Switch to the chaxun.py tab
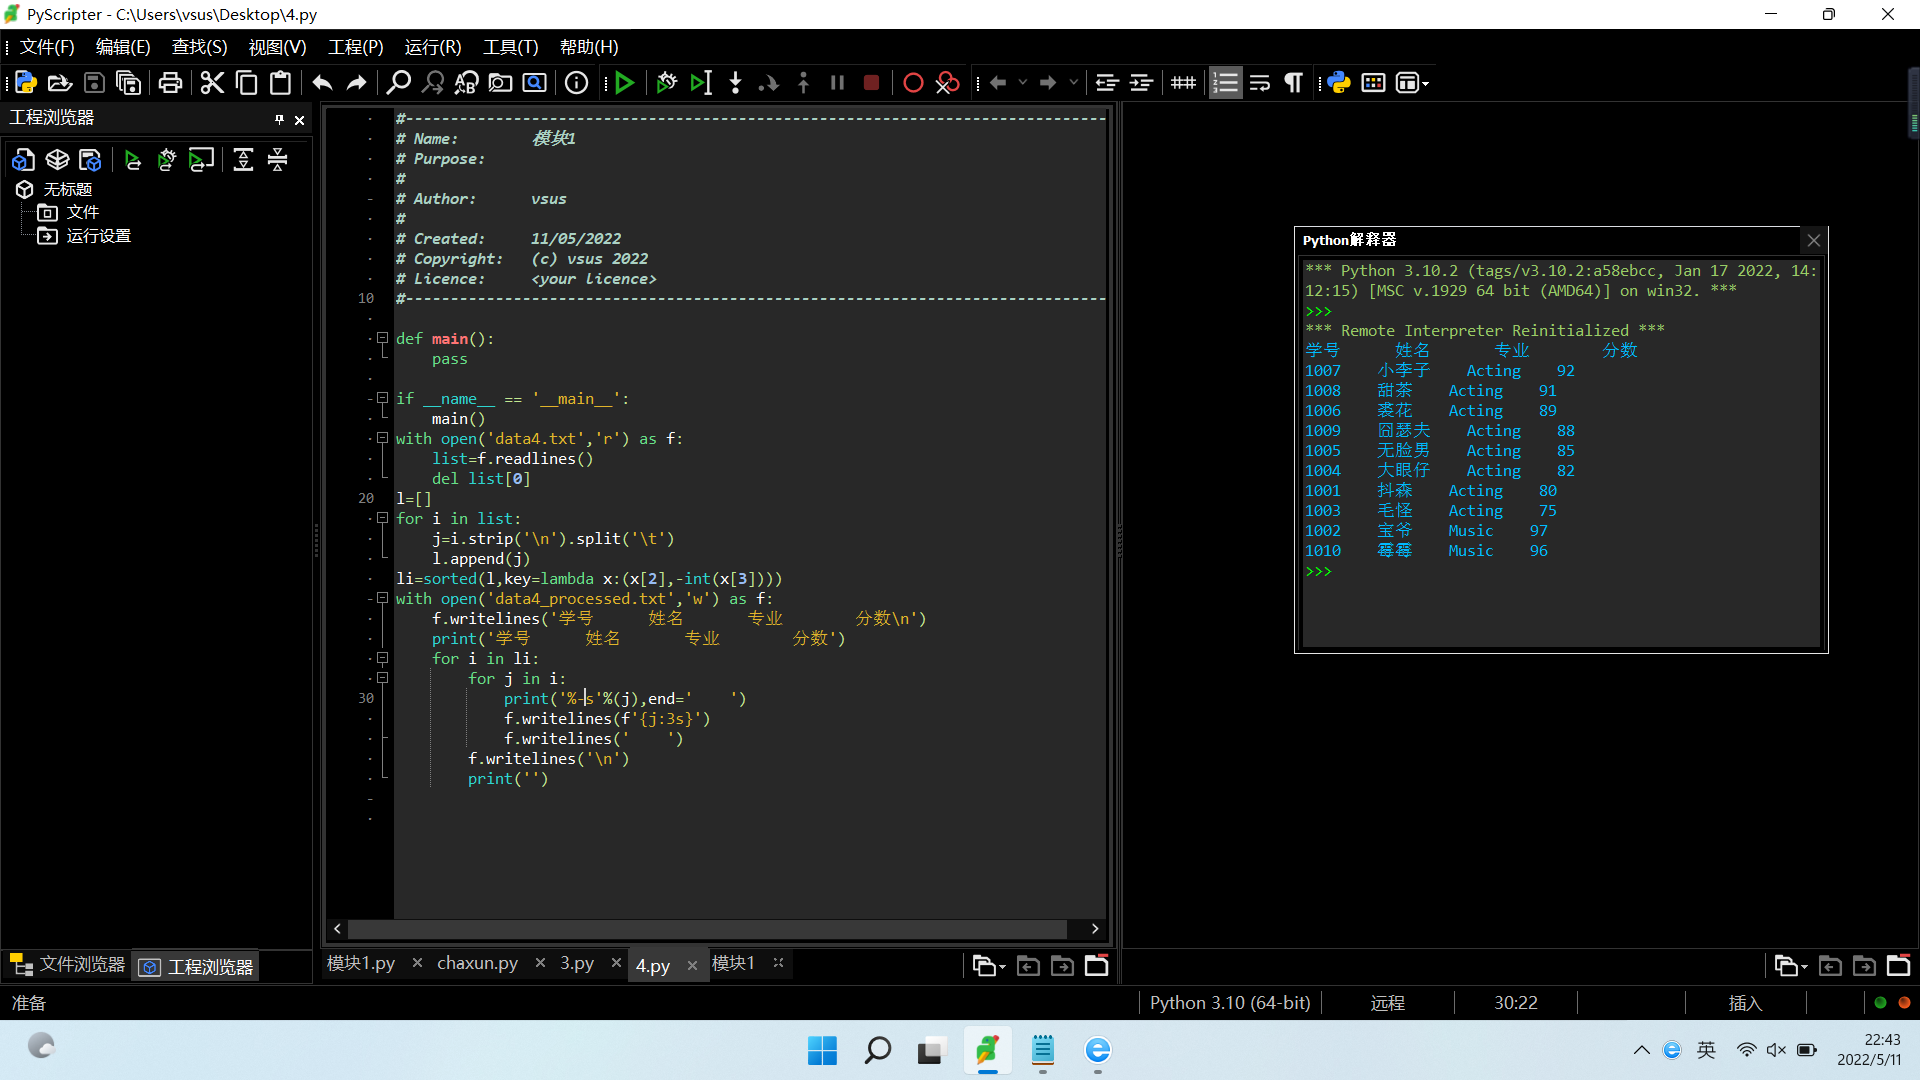The width and height of the screenshot is (1920, 1080). pyautogui.click(x=477, y=963)
